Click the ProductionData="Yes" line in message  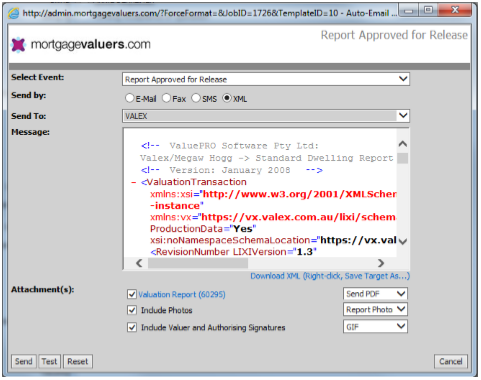[x=203, y=229]
